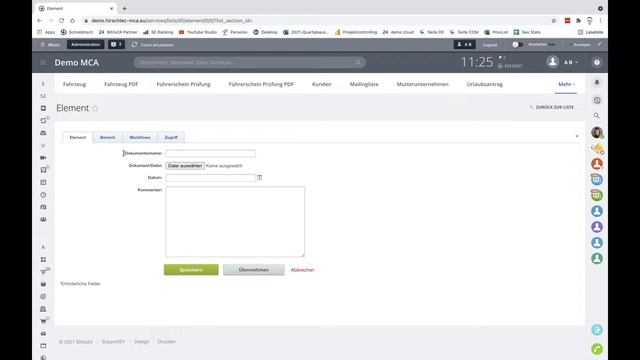Screen dimensions: 640x360
Task: Focus the Datum input field
Action: [x=211, y=178]
